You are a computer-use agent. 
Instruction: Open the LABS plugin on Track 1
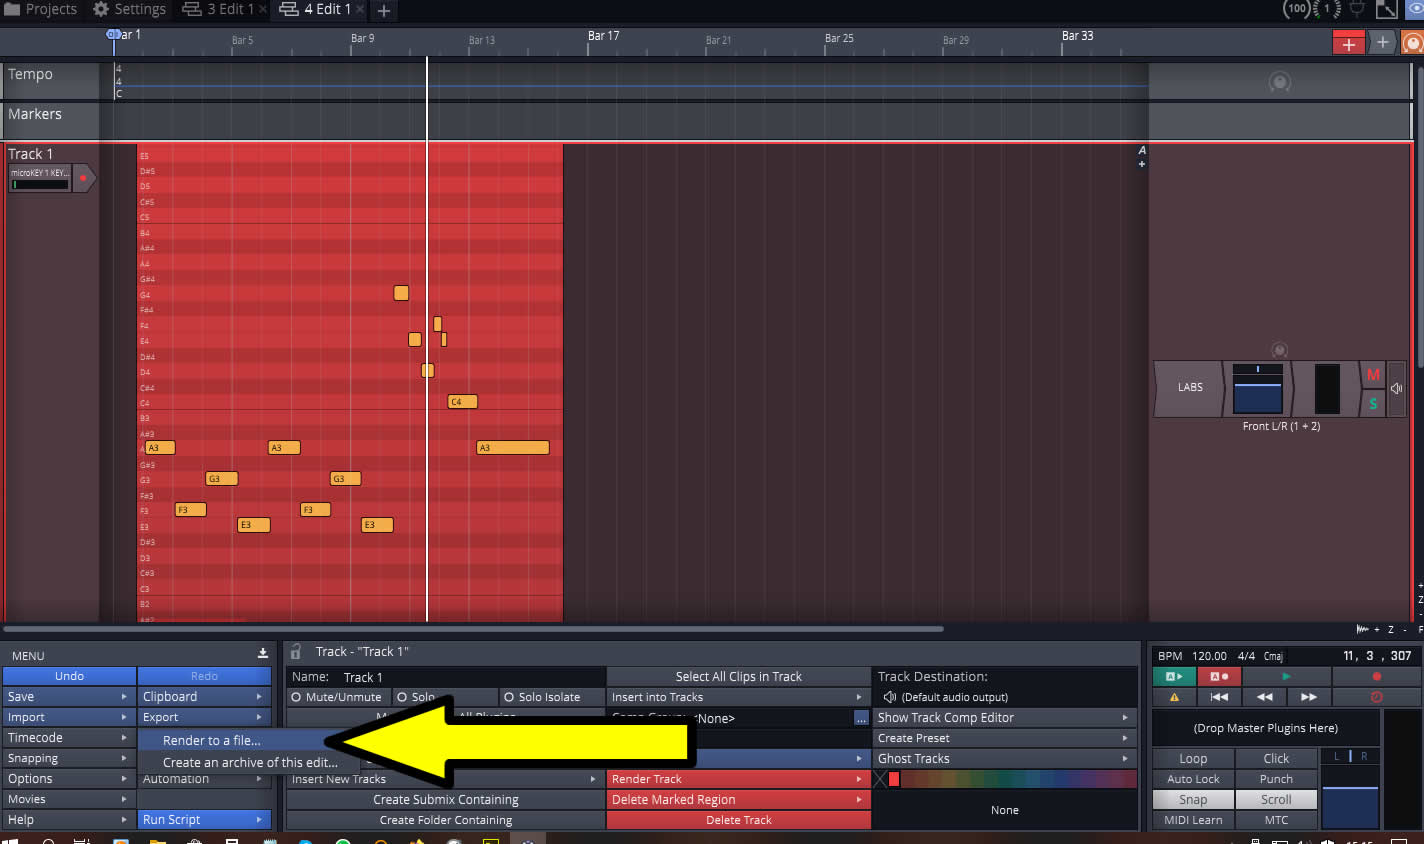click(x=1189, y=388)
